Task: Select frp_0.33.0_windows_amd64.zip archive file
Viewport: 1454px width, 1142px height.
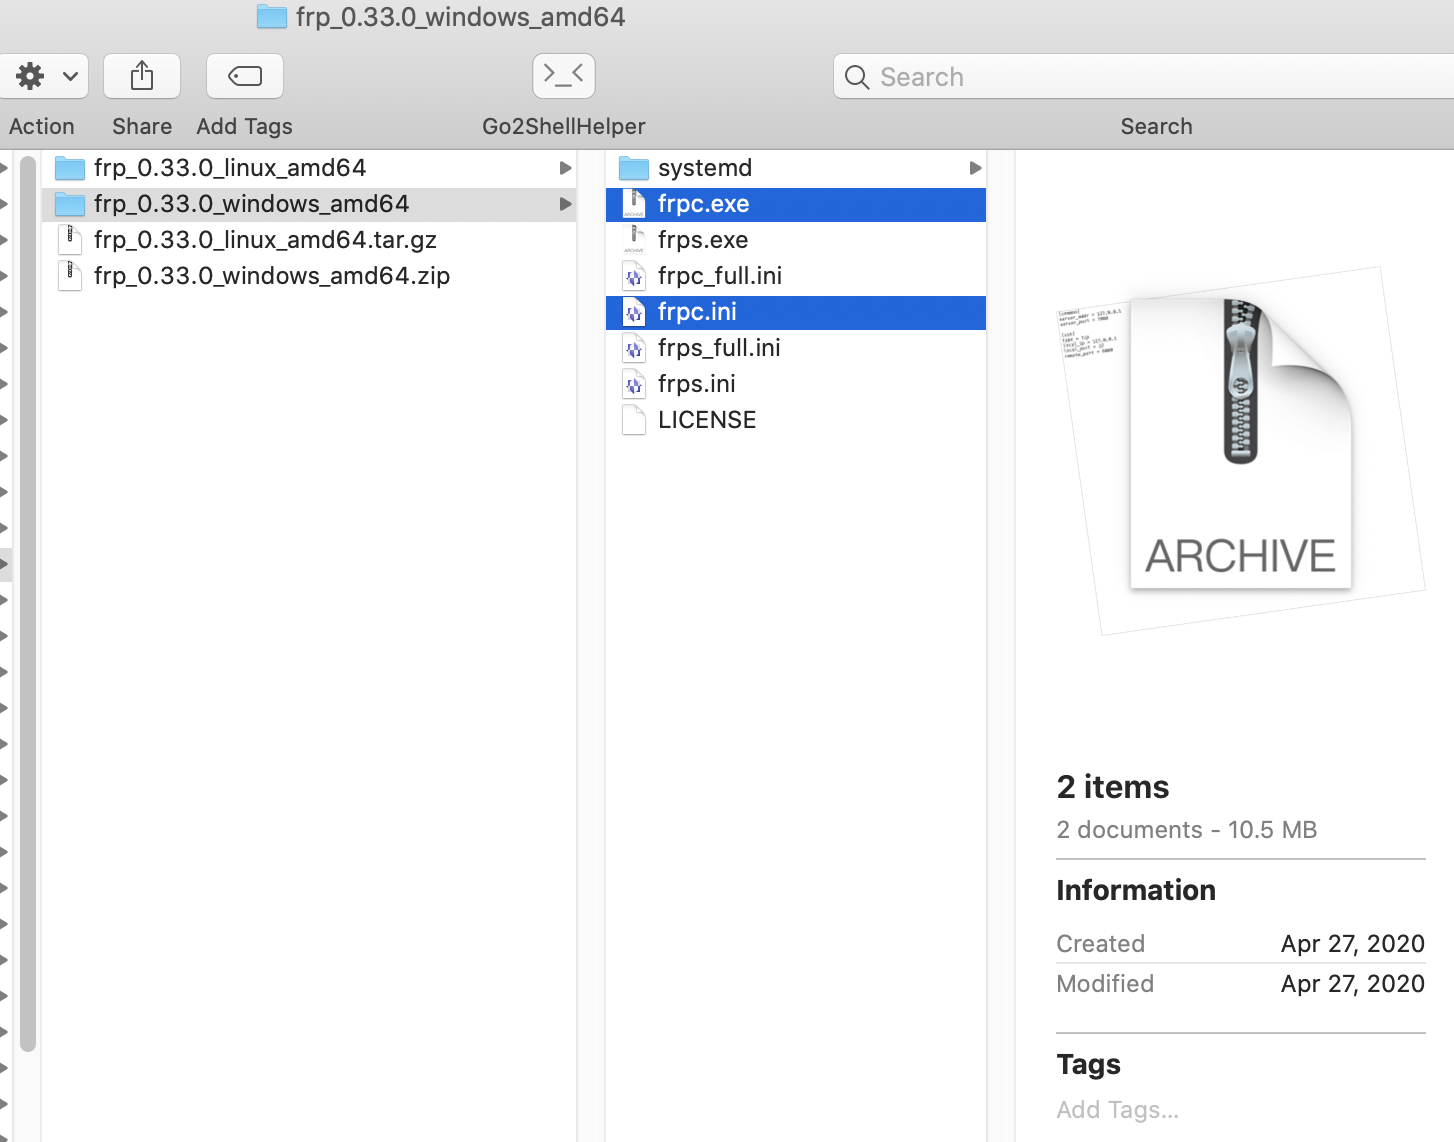Action: point(309,276)
